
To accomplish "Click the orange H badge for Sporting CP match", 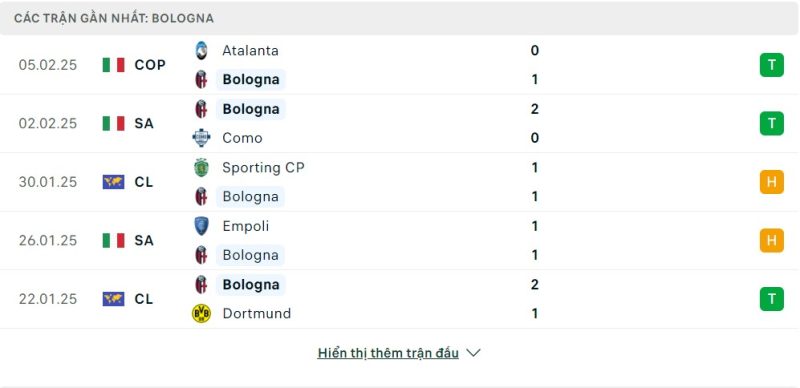I will [771, 182].
